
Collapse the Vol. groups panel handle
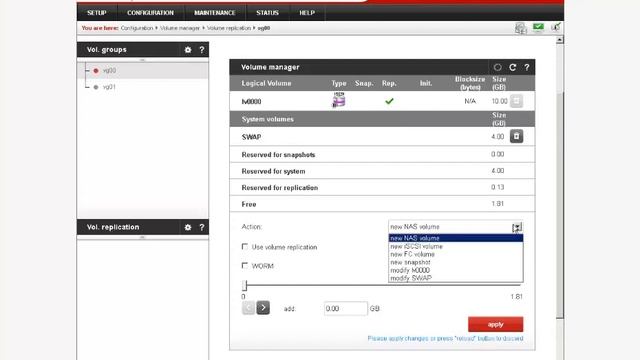(x=142, y=60)
